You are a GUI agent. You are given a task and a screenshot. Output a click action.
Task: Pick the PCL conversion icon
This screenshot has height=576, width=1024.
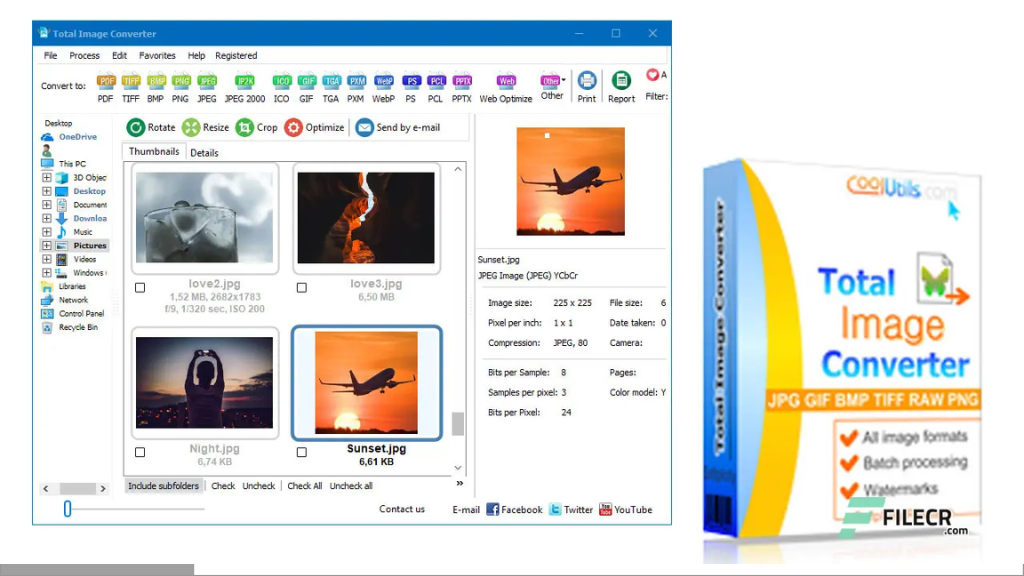point(436,82)
